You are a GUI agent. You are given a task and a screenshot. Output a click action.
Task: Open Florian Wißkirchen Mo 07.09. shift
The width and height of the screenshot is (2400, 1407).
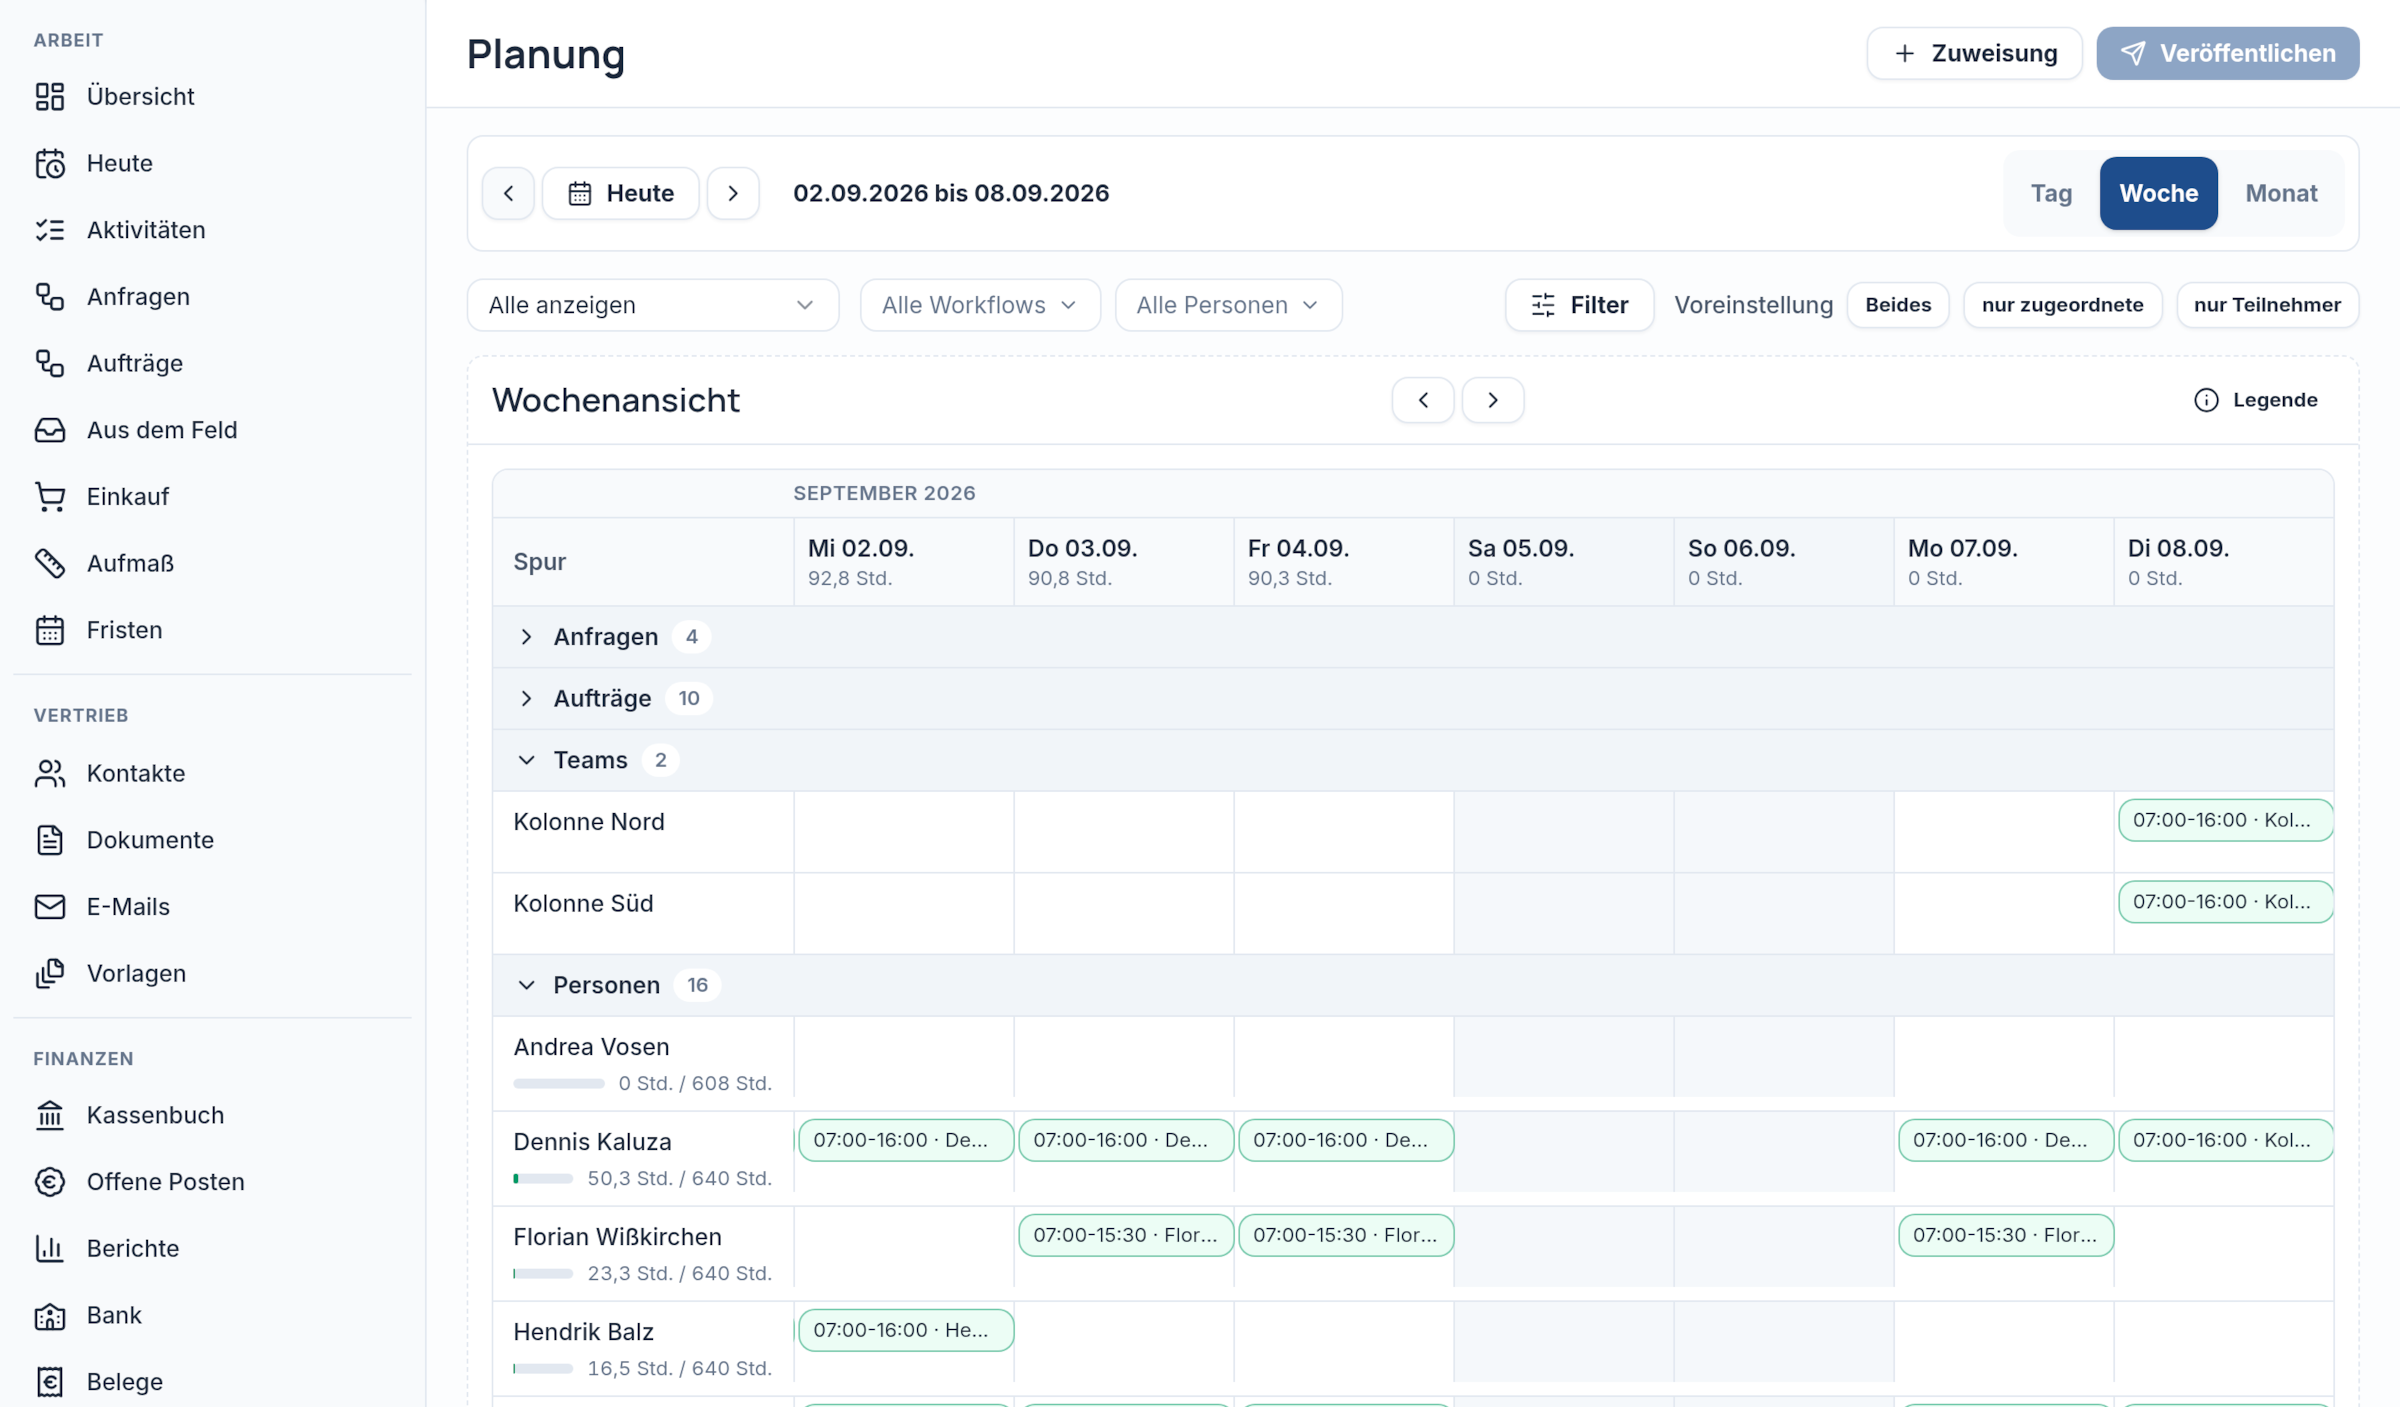click(x=2005, y=1235)
